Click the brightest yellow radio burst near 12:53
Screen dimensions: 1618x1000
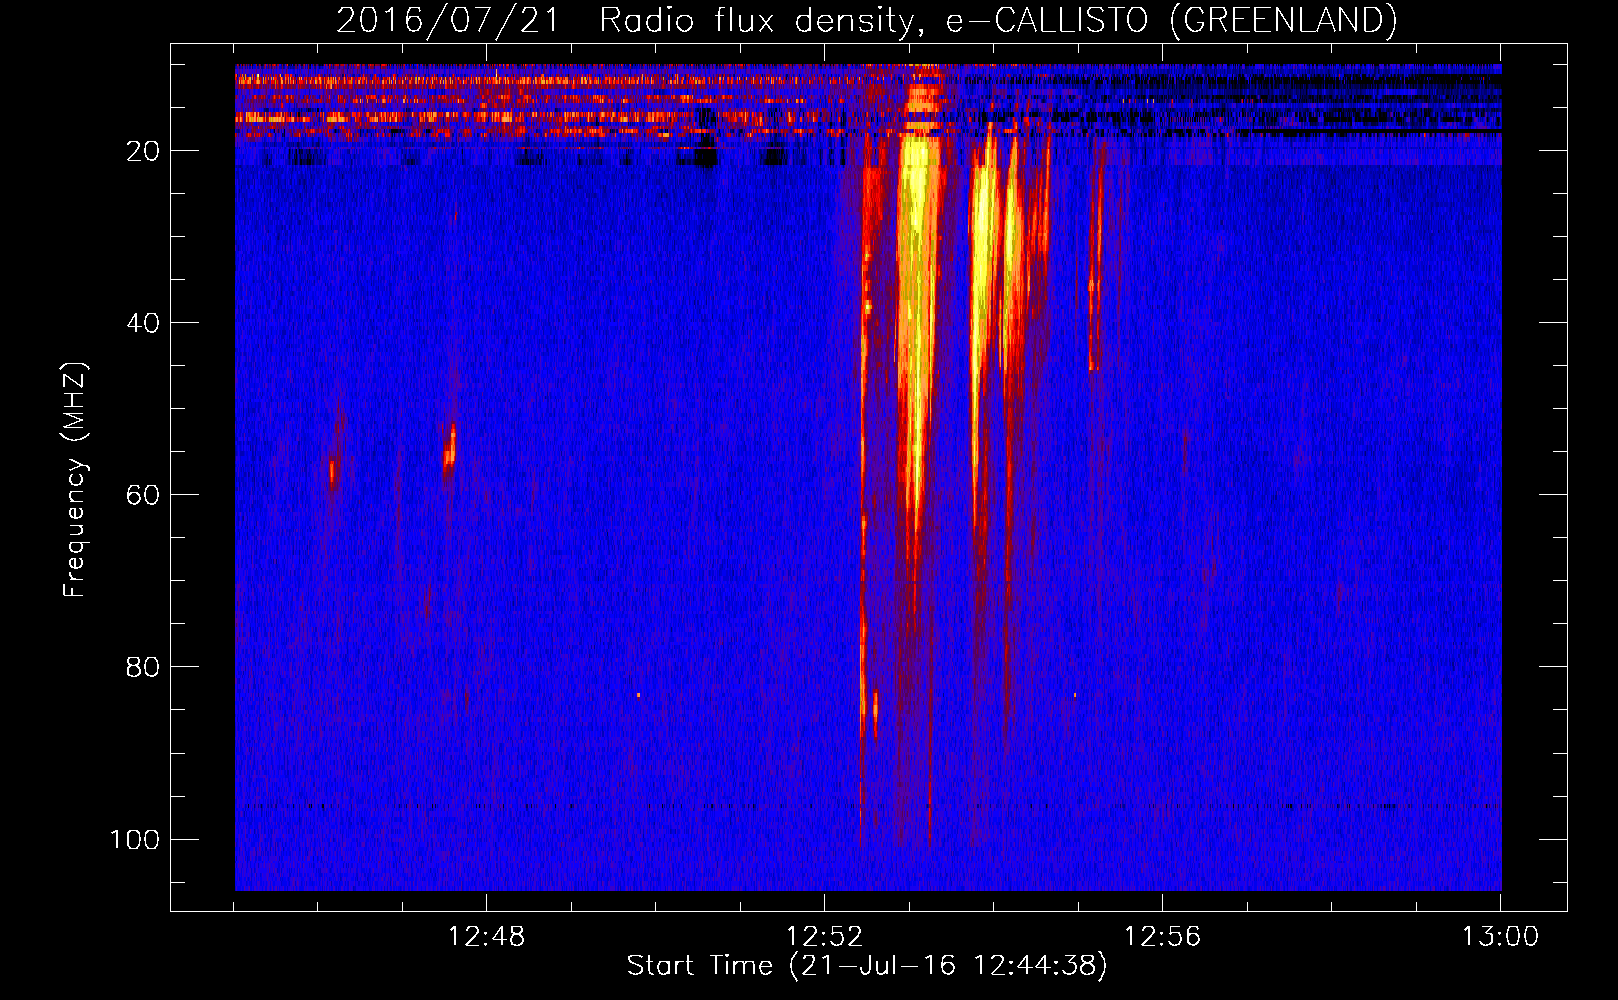click(916, 300)
